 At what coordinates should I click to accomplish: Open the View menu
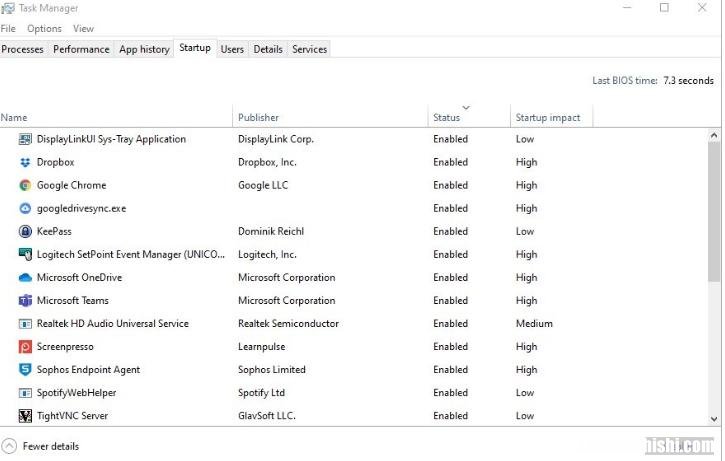83,29
